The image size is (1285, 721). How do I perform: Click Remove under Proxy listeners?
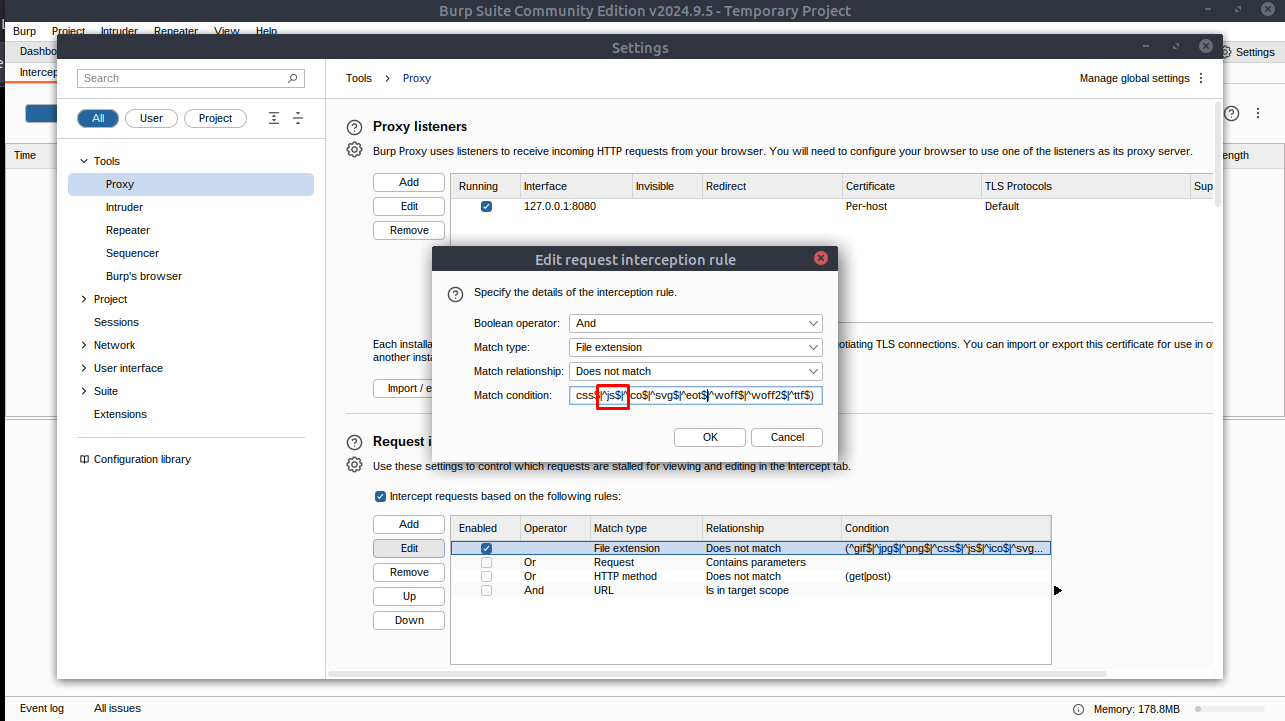[x=409, y=230]
